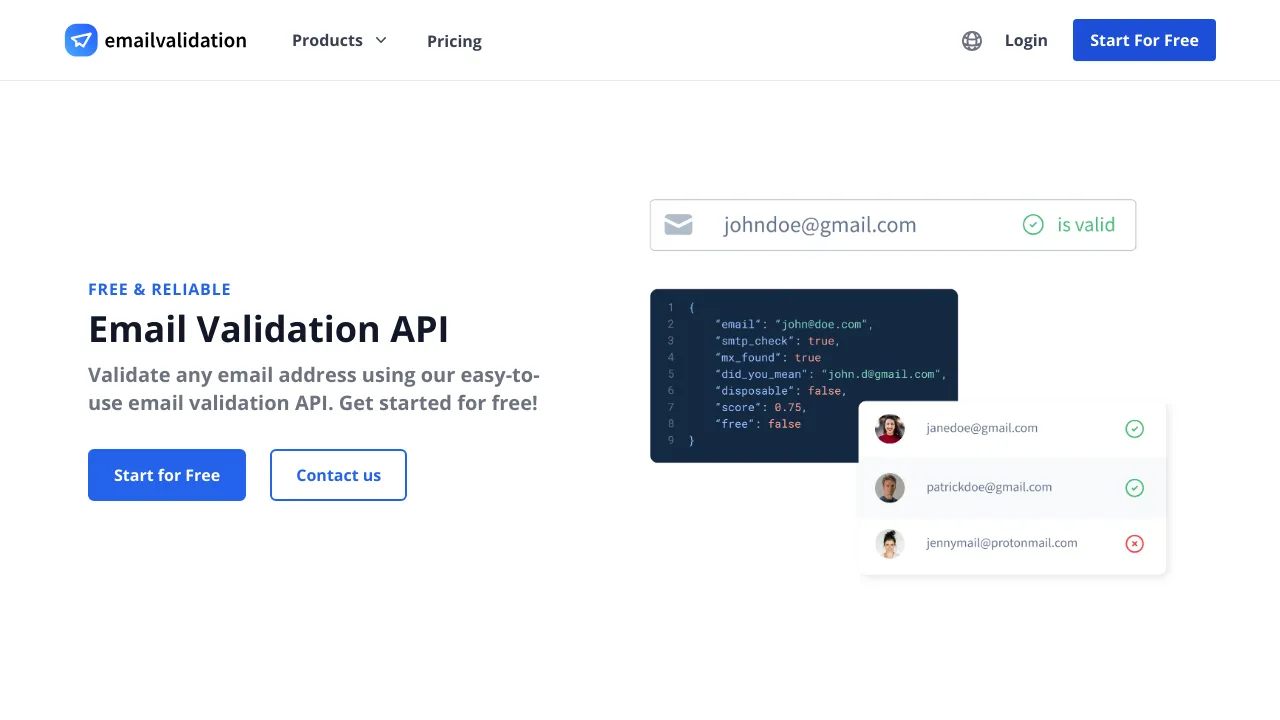Image resolution: width=1280 pixels, height=720 pixels.
Task: Click the "score": 0.75 code line
Action: click(x=761, y=407)
